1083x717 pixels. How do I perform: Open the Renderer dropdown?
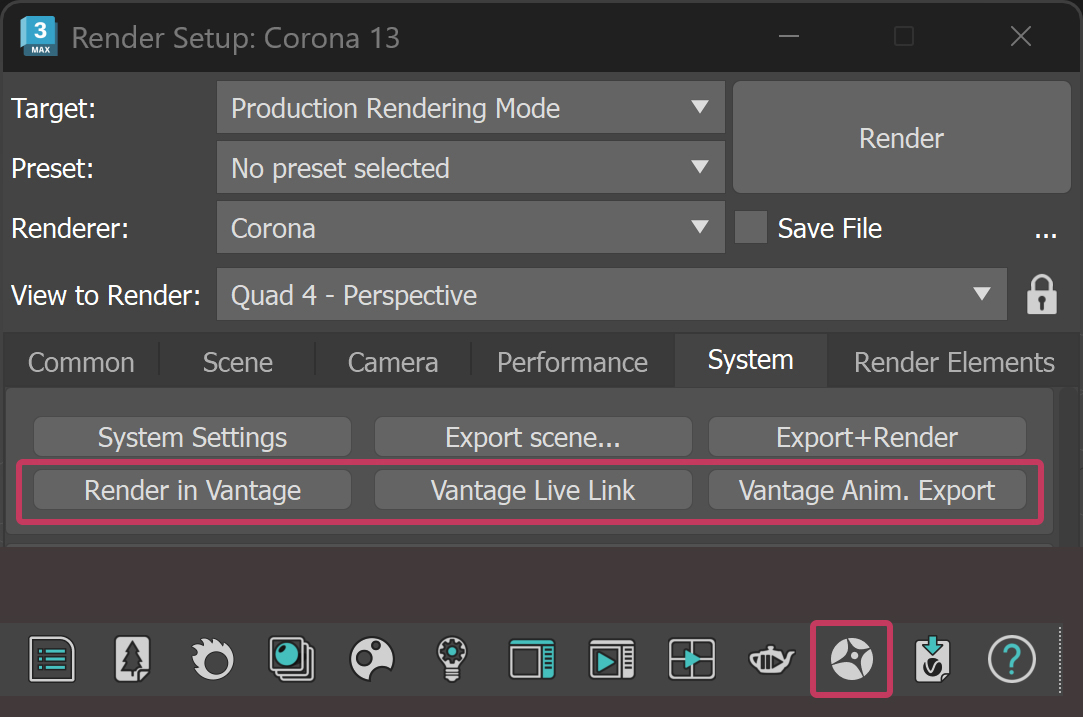(x=470, y=228)
